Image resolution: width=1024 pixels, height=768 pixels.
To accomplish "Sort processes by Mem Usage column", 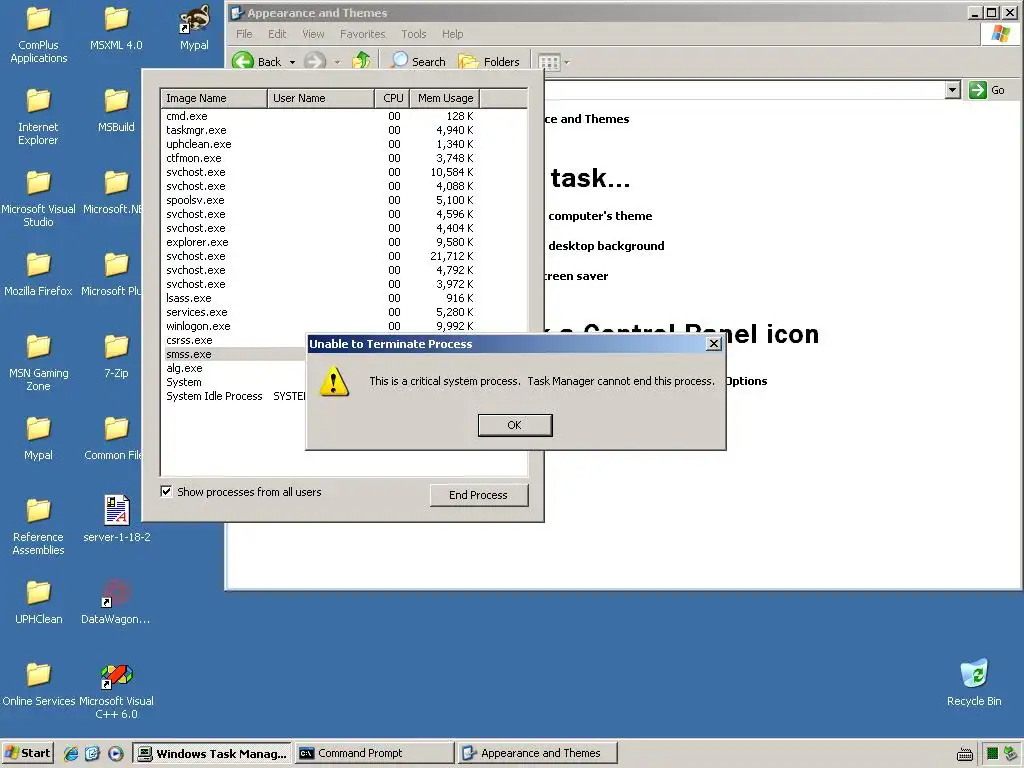I will [x=445, y=98].
